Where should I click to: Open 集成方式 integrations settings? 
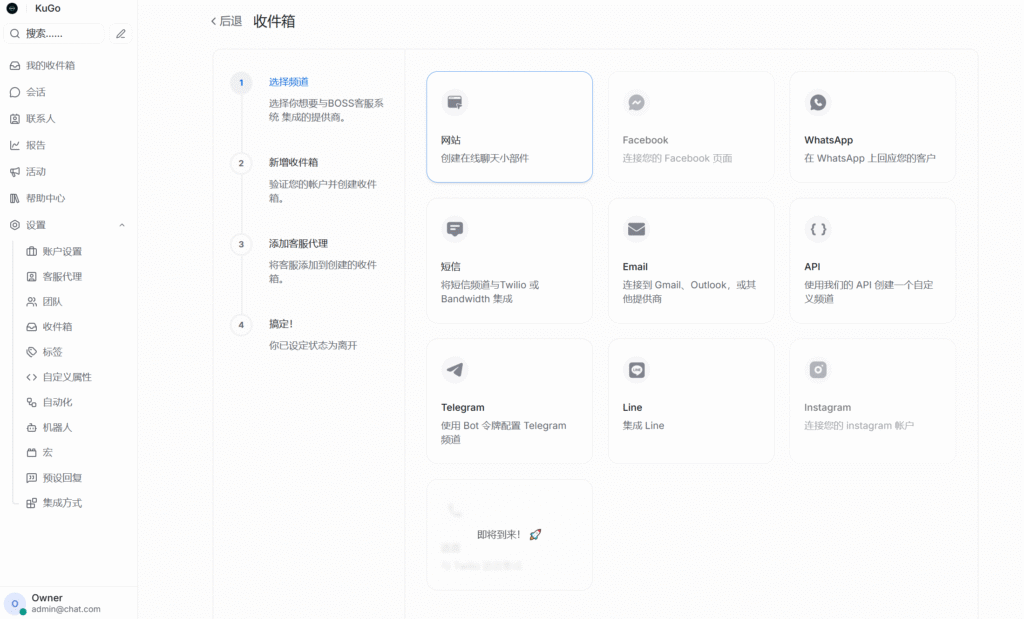coord(62,503)
